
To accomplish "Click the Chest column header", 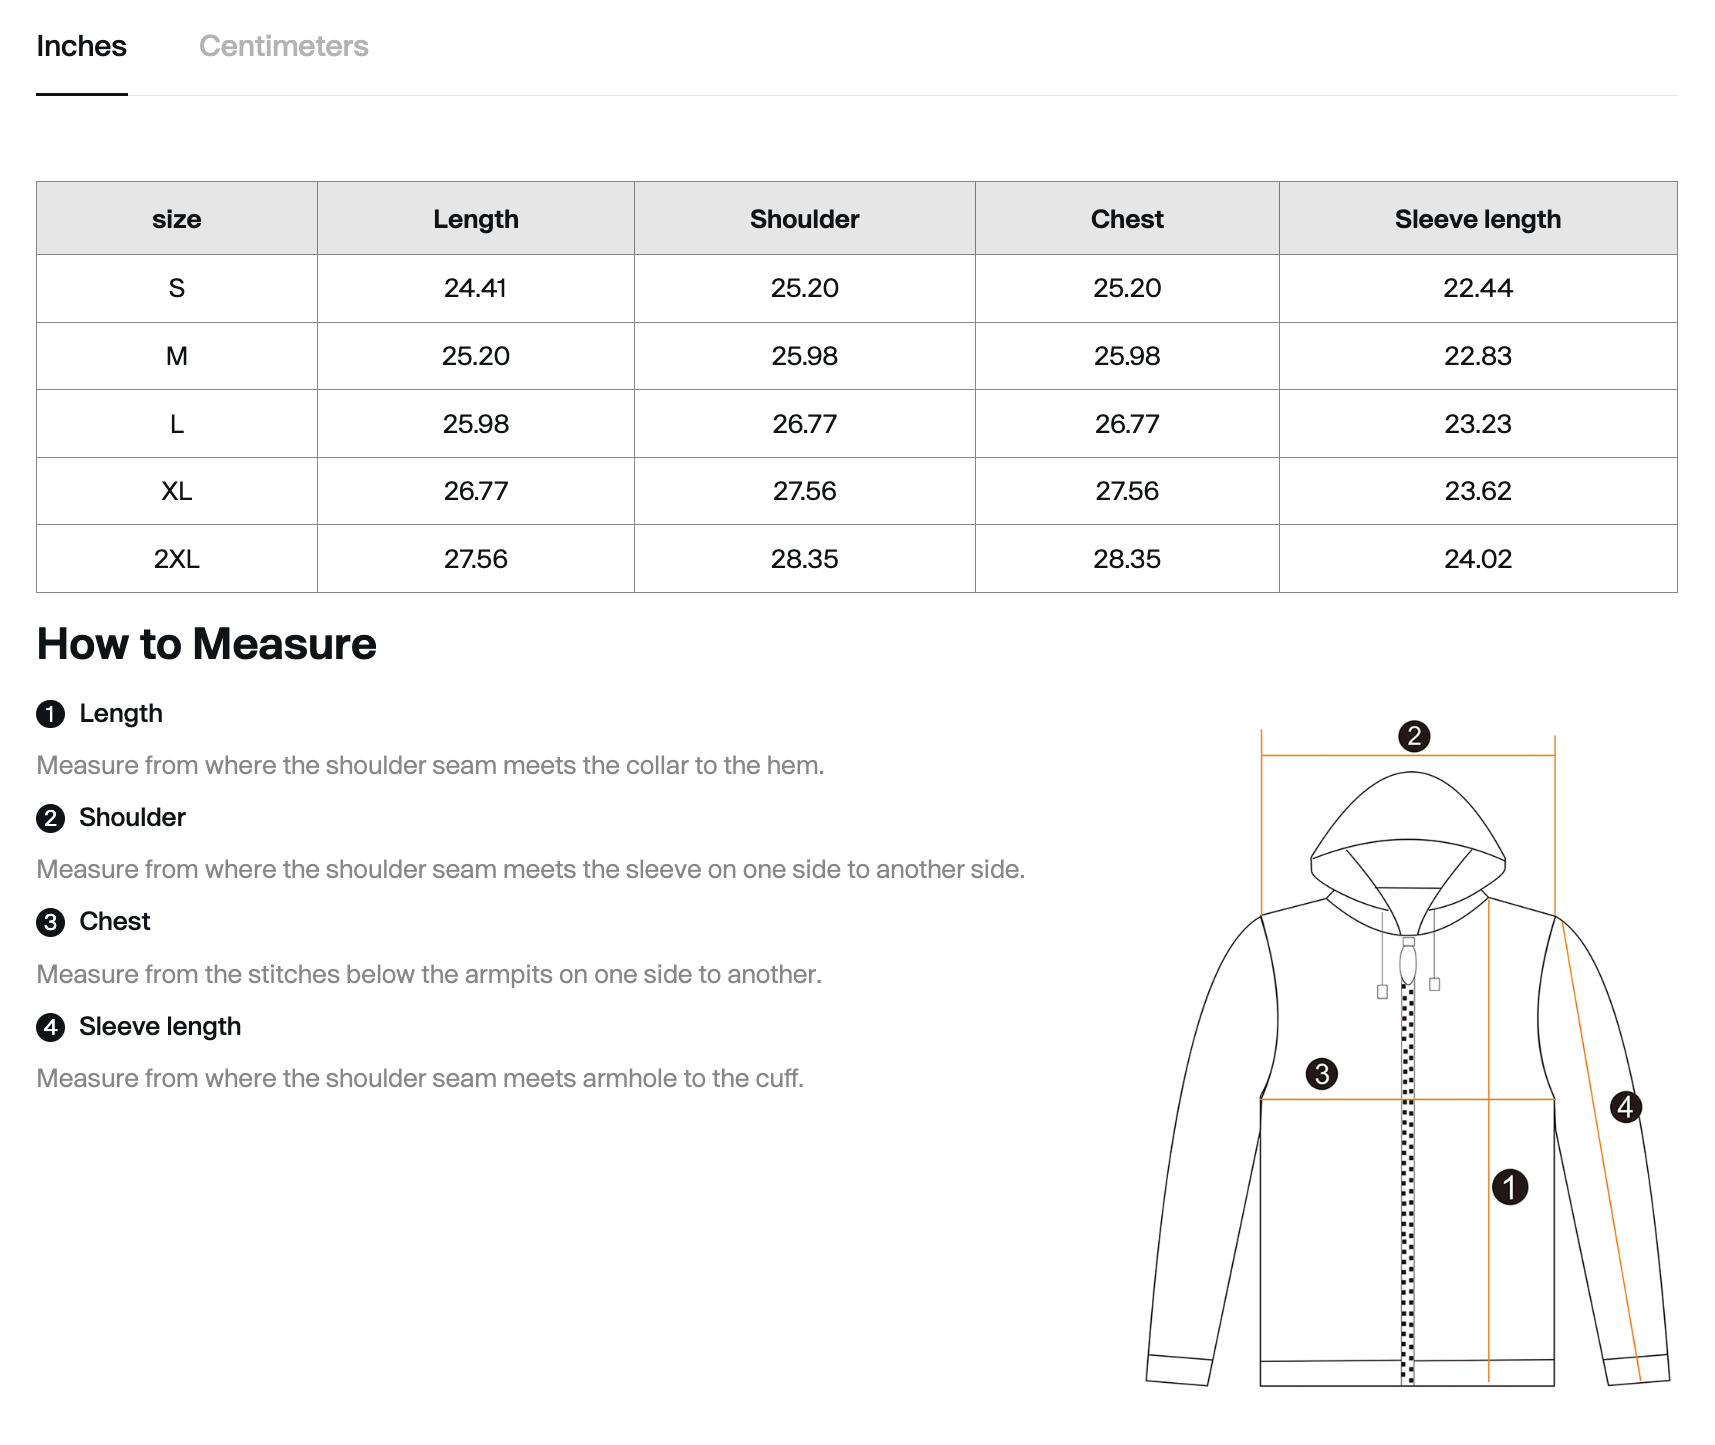I will 1127,219.
